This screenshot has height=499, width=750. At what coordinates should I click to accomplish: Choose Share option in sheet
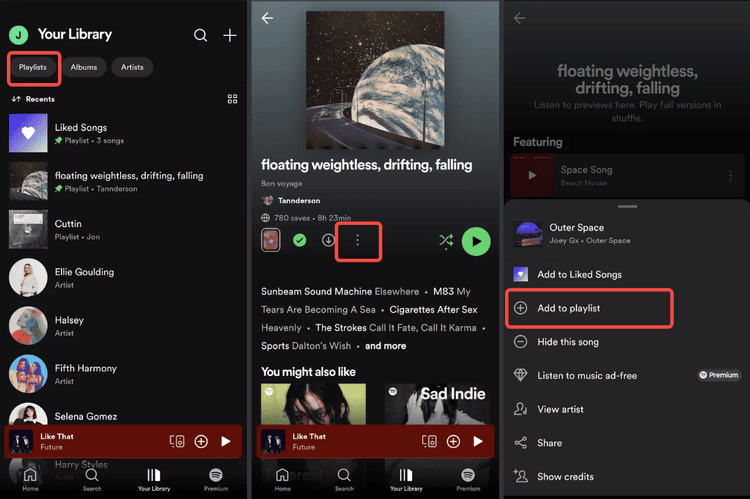pyautogui.click(x=627, y=443)
